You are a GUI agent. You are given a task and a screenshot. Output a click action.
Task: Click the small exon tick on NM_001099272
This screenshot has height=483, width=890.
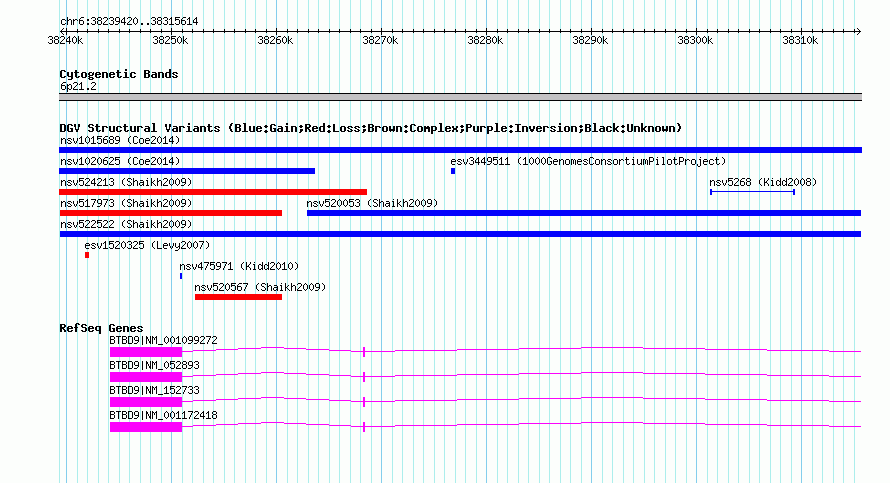[364, 352]
